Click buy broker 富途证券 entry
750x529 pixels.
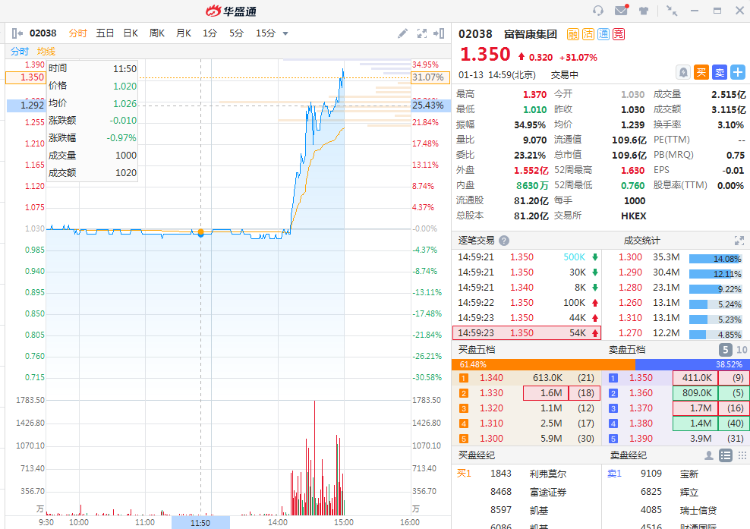[548, 492]
